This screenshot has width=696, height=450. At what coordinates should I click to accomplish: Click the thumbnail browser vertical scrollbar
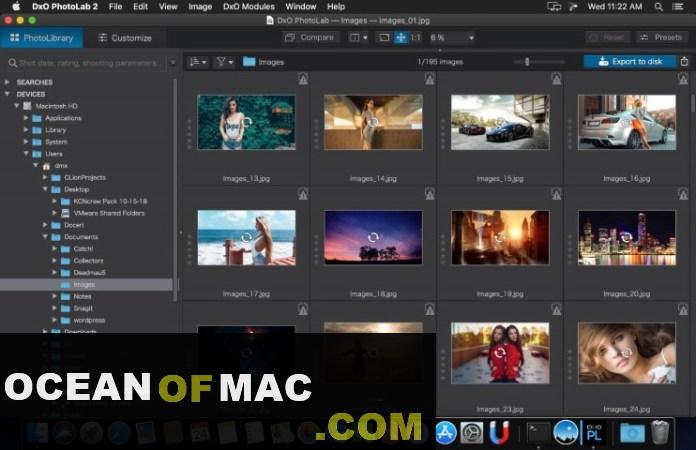pyautogui.click(x=692, y=104)
